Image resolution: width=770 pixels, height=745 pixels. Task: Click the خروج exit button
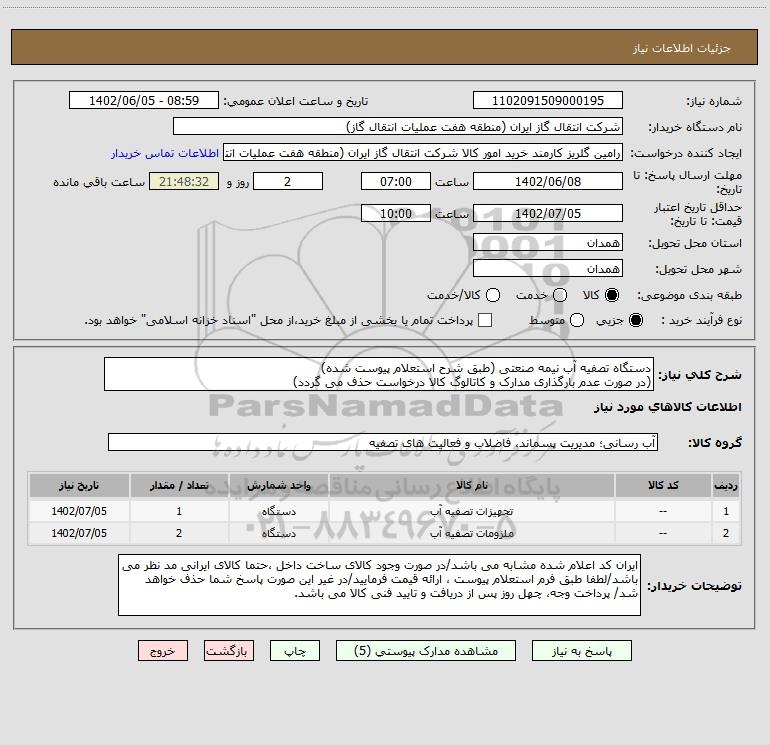click(x=163, y=651)
